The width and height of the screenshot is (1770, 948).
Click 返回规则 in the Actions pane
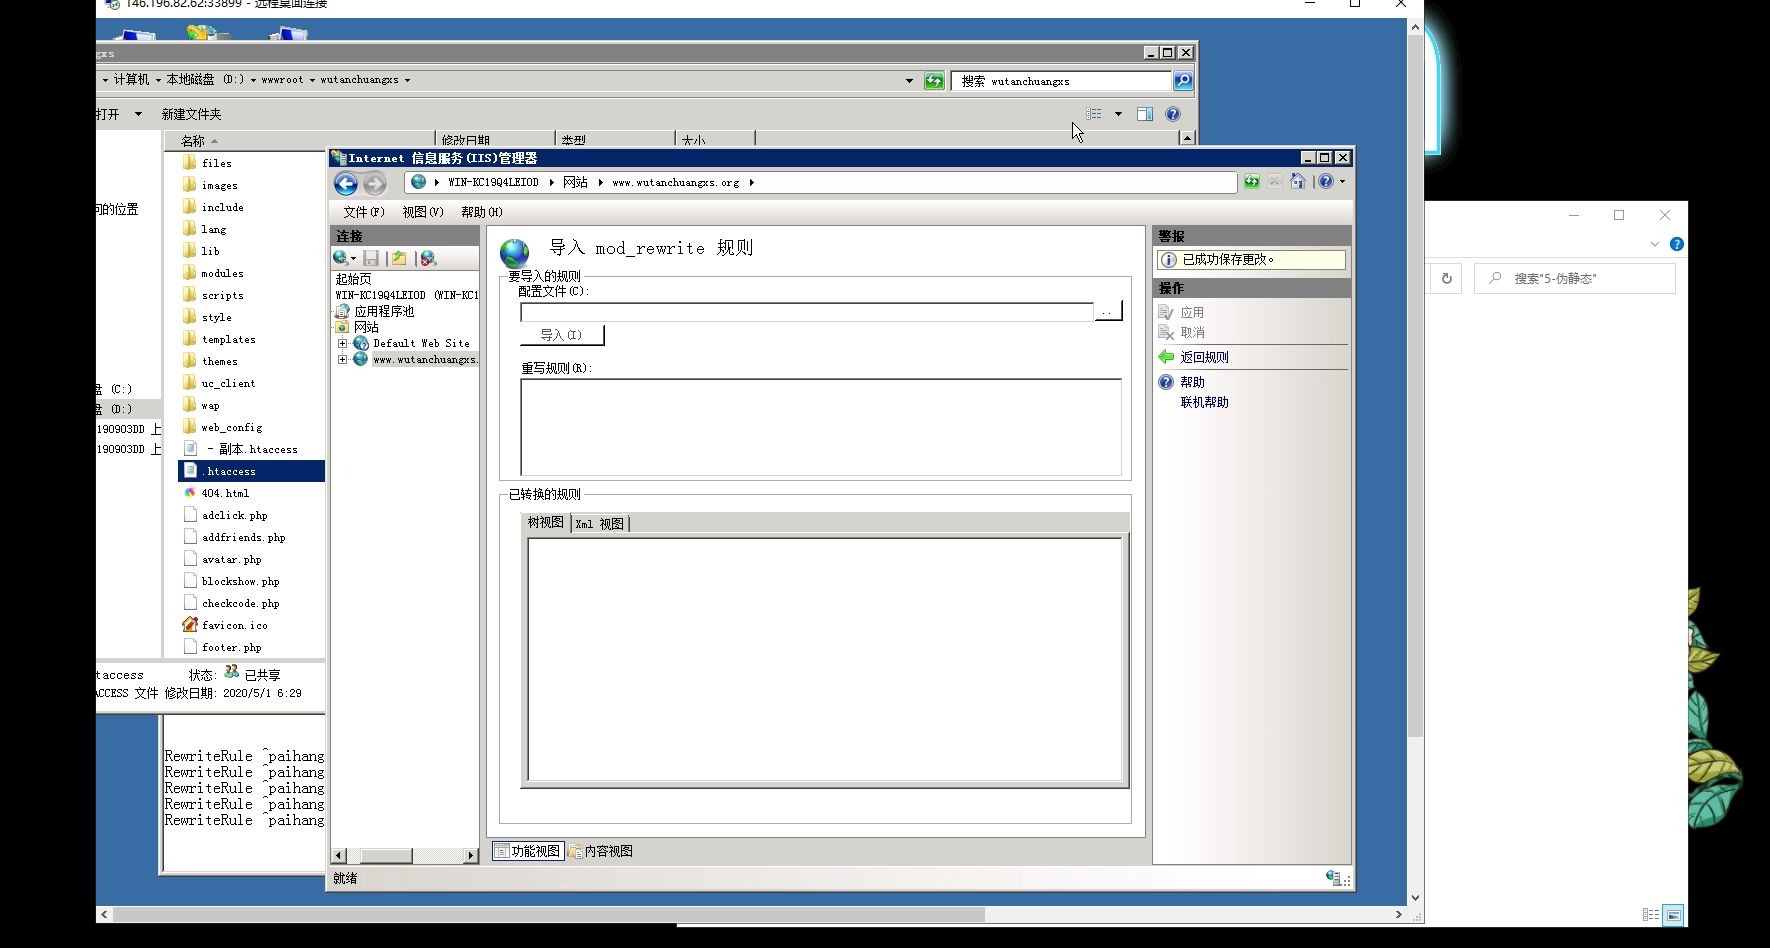(1204, 357)
